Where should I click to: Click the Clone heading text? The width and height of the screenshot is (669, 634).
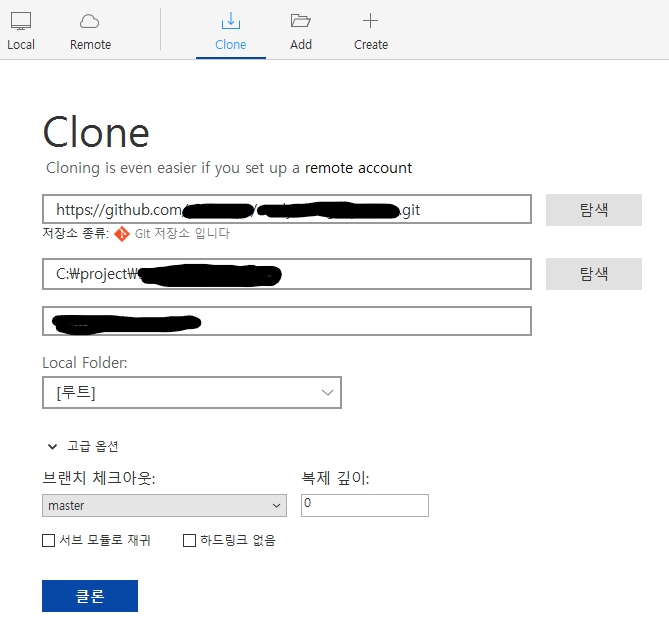[x=96, y=133]
